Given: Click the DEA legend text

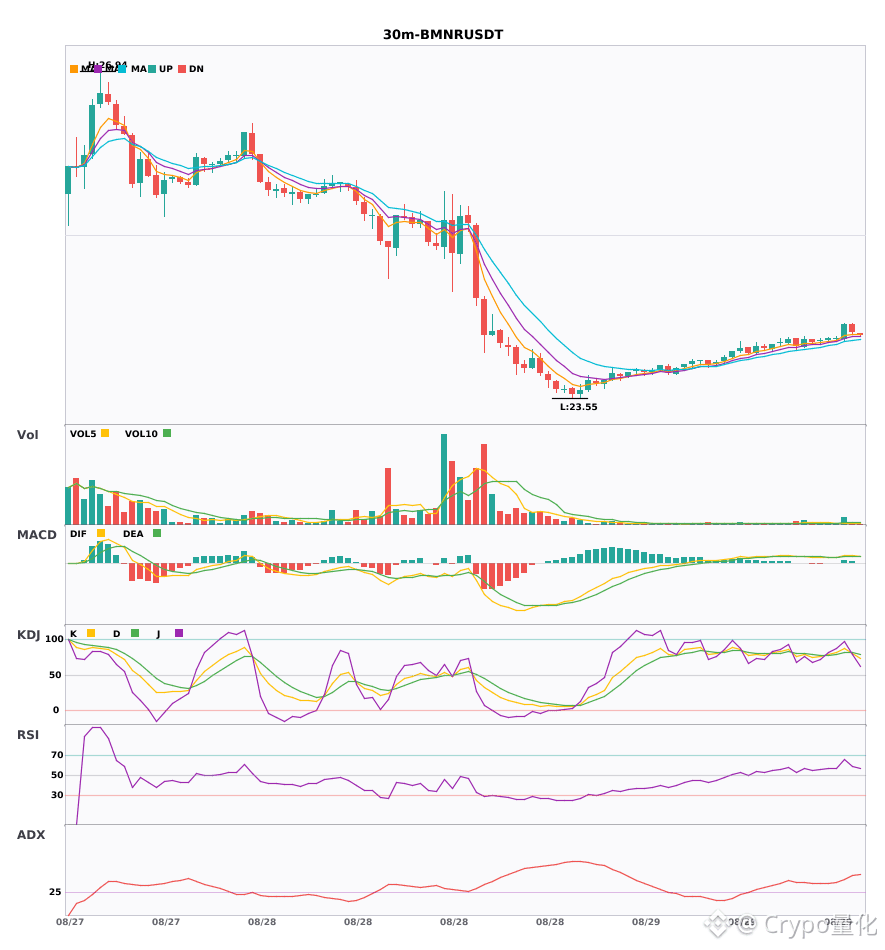Looking at the screenshot, I should (x=133, y=534).
